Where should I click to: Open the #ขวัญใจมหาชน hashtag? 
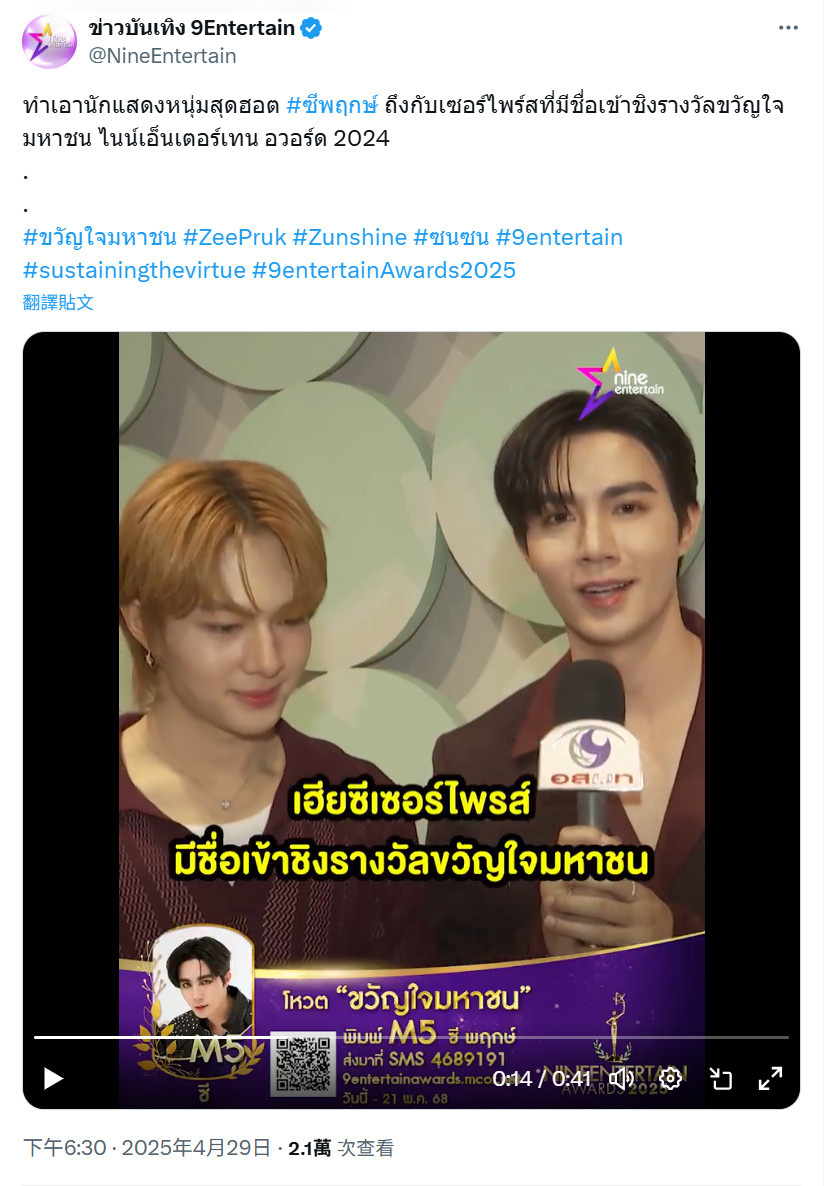click(100, 238)
